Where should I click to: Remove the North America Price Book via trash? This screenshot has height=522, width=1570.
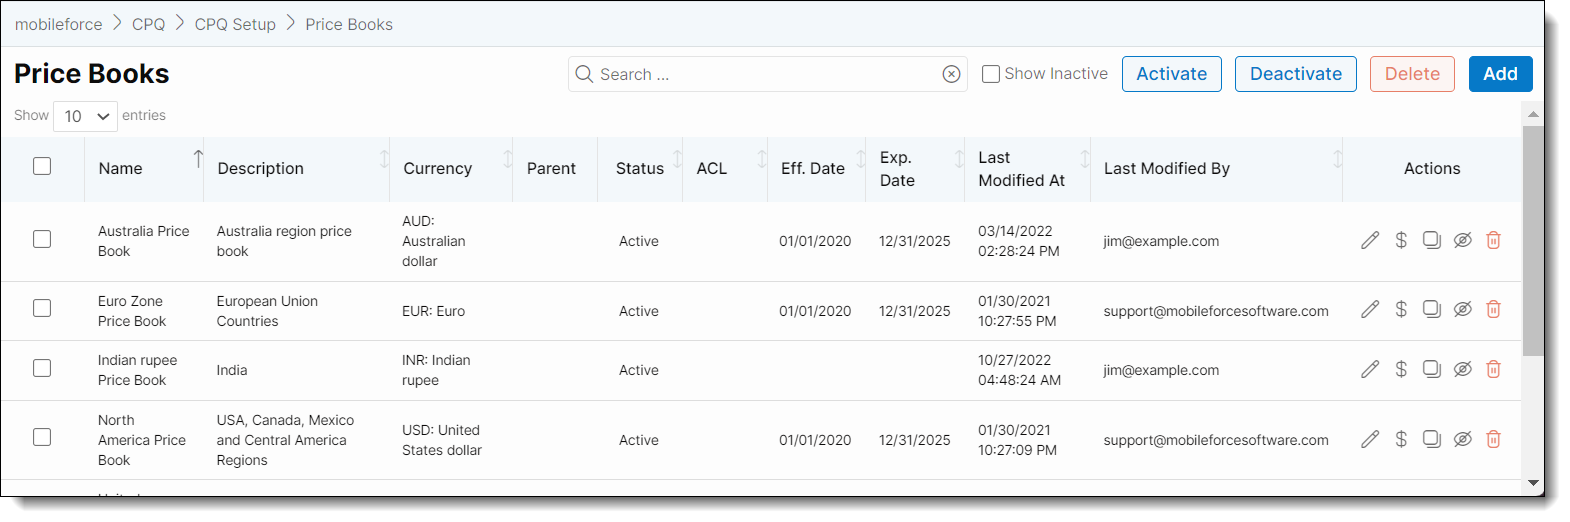pos(1493,439)
